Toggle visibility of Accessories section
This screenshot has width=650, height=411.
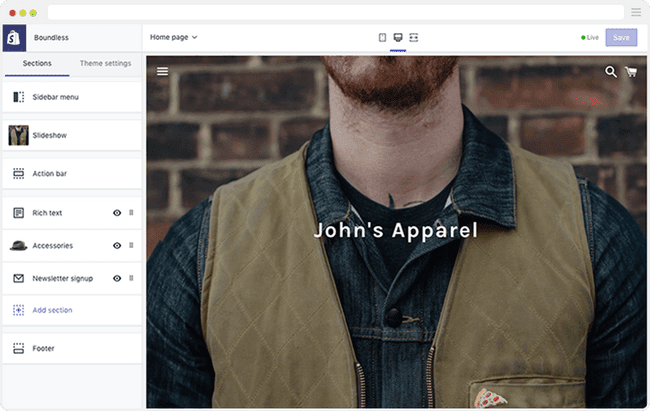click(x=117, y=246)
